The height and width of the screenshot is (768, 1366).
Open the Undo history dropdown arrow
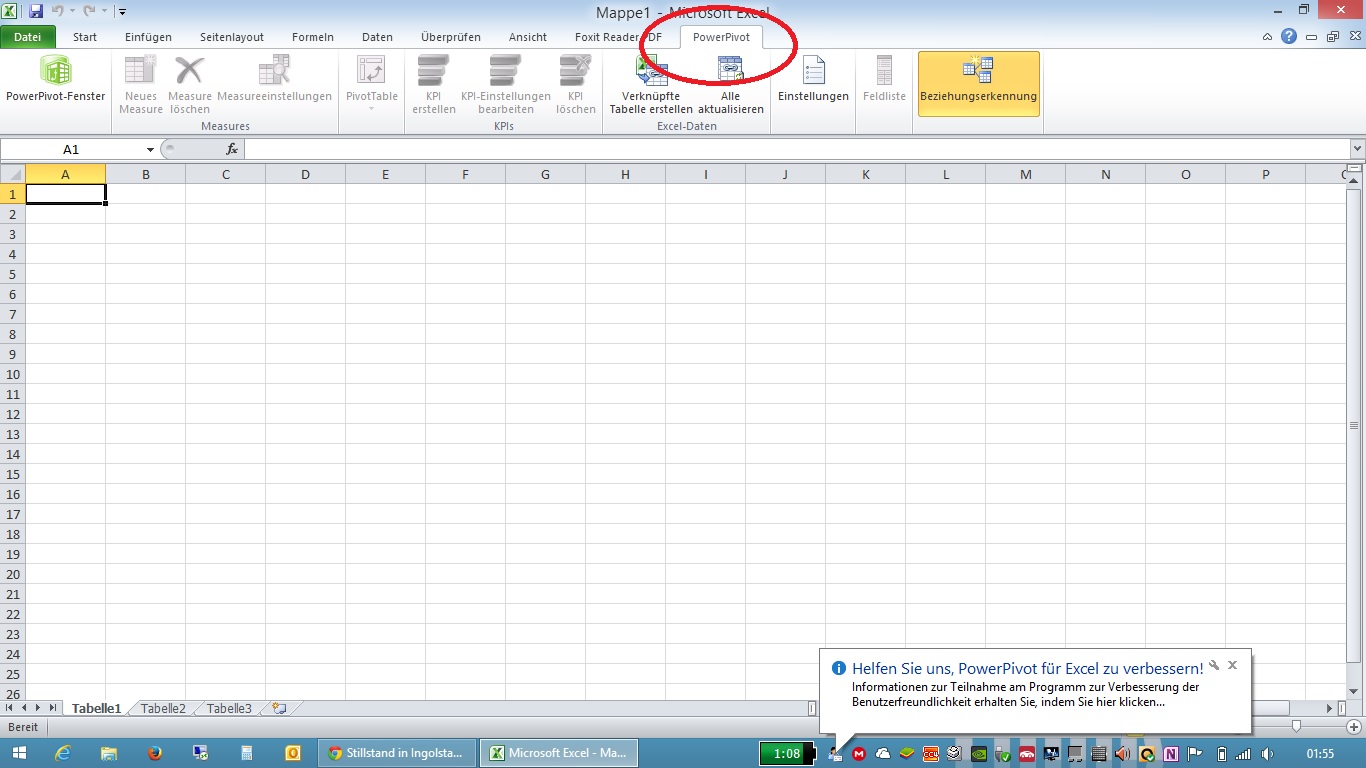[x=72, y=12]
